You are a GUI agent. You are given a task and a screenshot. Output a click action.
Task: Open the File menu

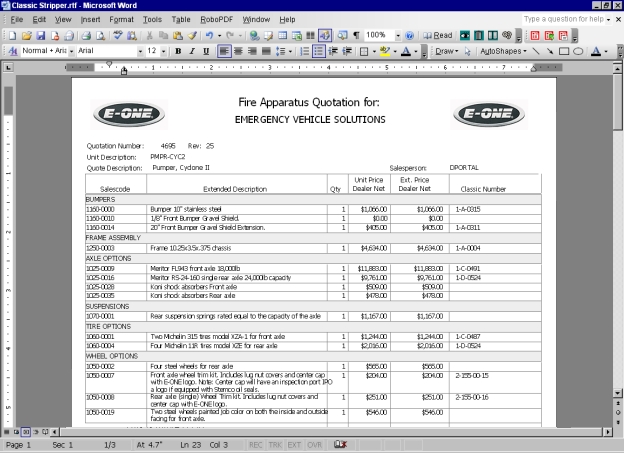coord(16,20)
